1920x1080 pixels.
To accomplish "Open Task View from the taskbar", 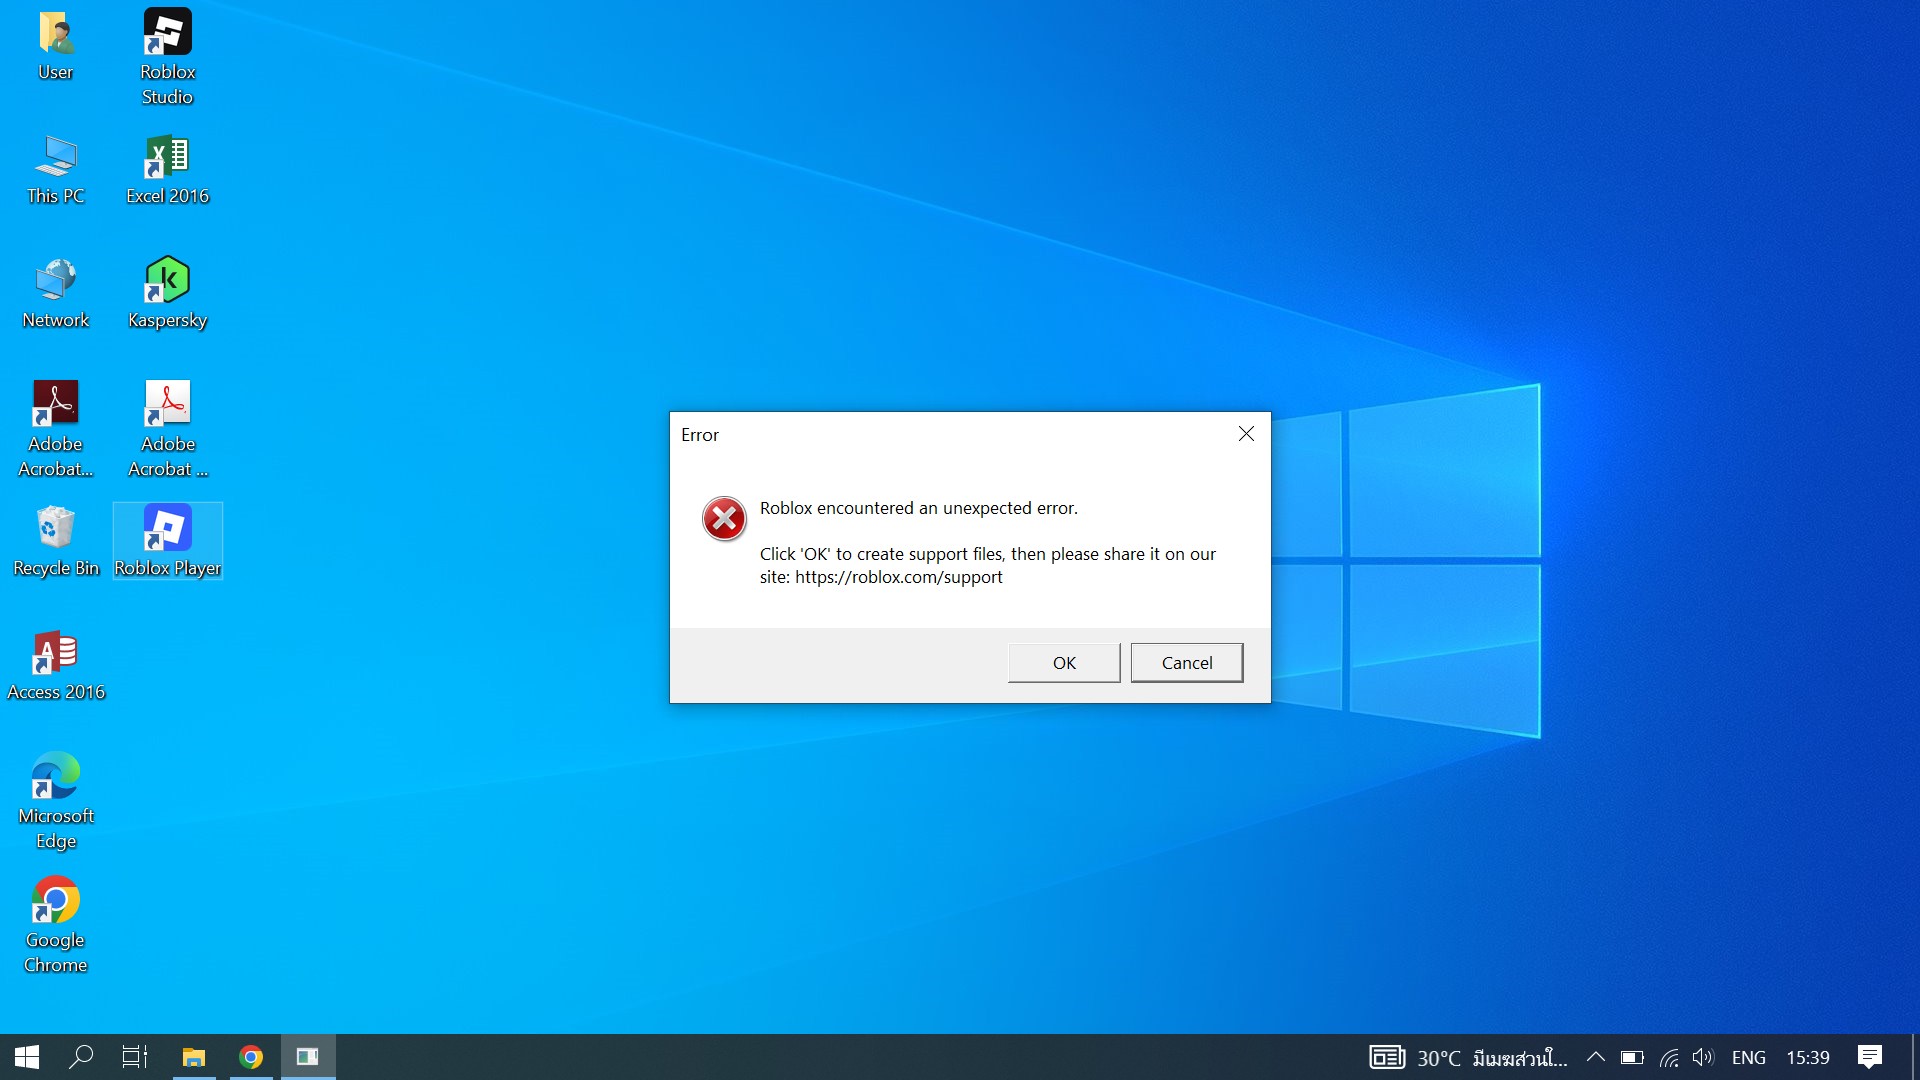I will [134, 1057].
